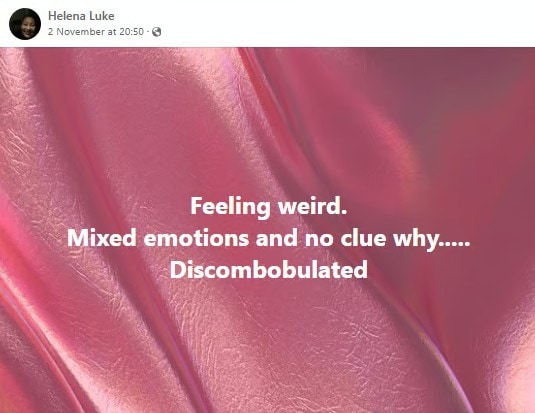Open the post timestamp 2 November at 20:50
The height and width of the screenshot is (413, 535).
pos(96,32)
